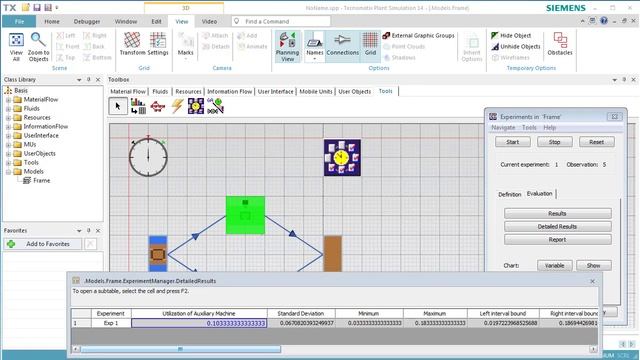The image size is (640, 360).
Task: Click Zoom to Objects magnifier
Action: click(38, 46)
